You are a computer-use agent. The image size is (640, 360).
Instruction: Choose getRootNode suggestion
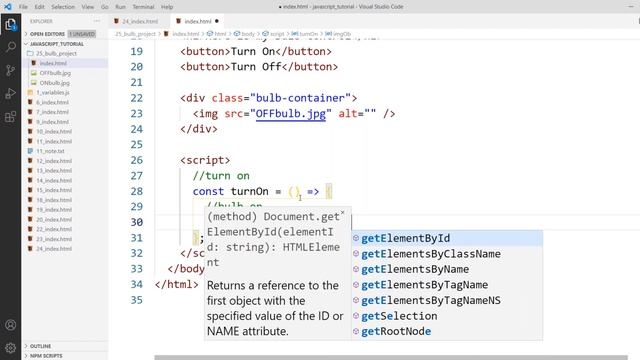pyautogui.click(x=447, y=331)
